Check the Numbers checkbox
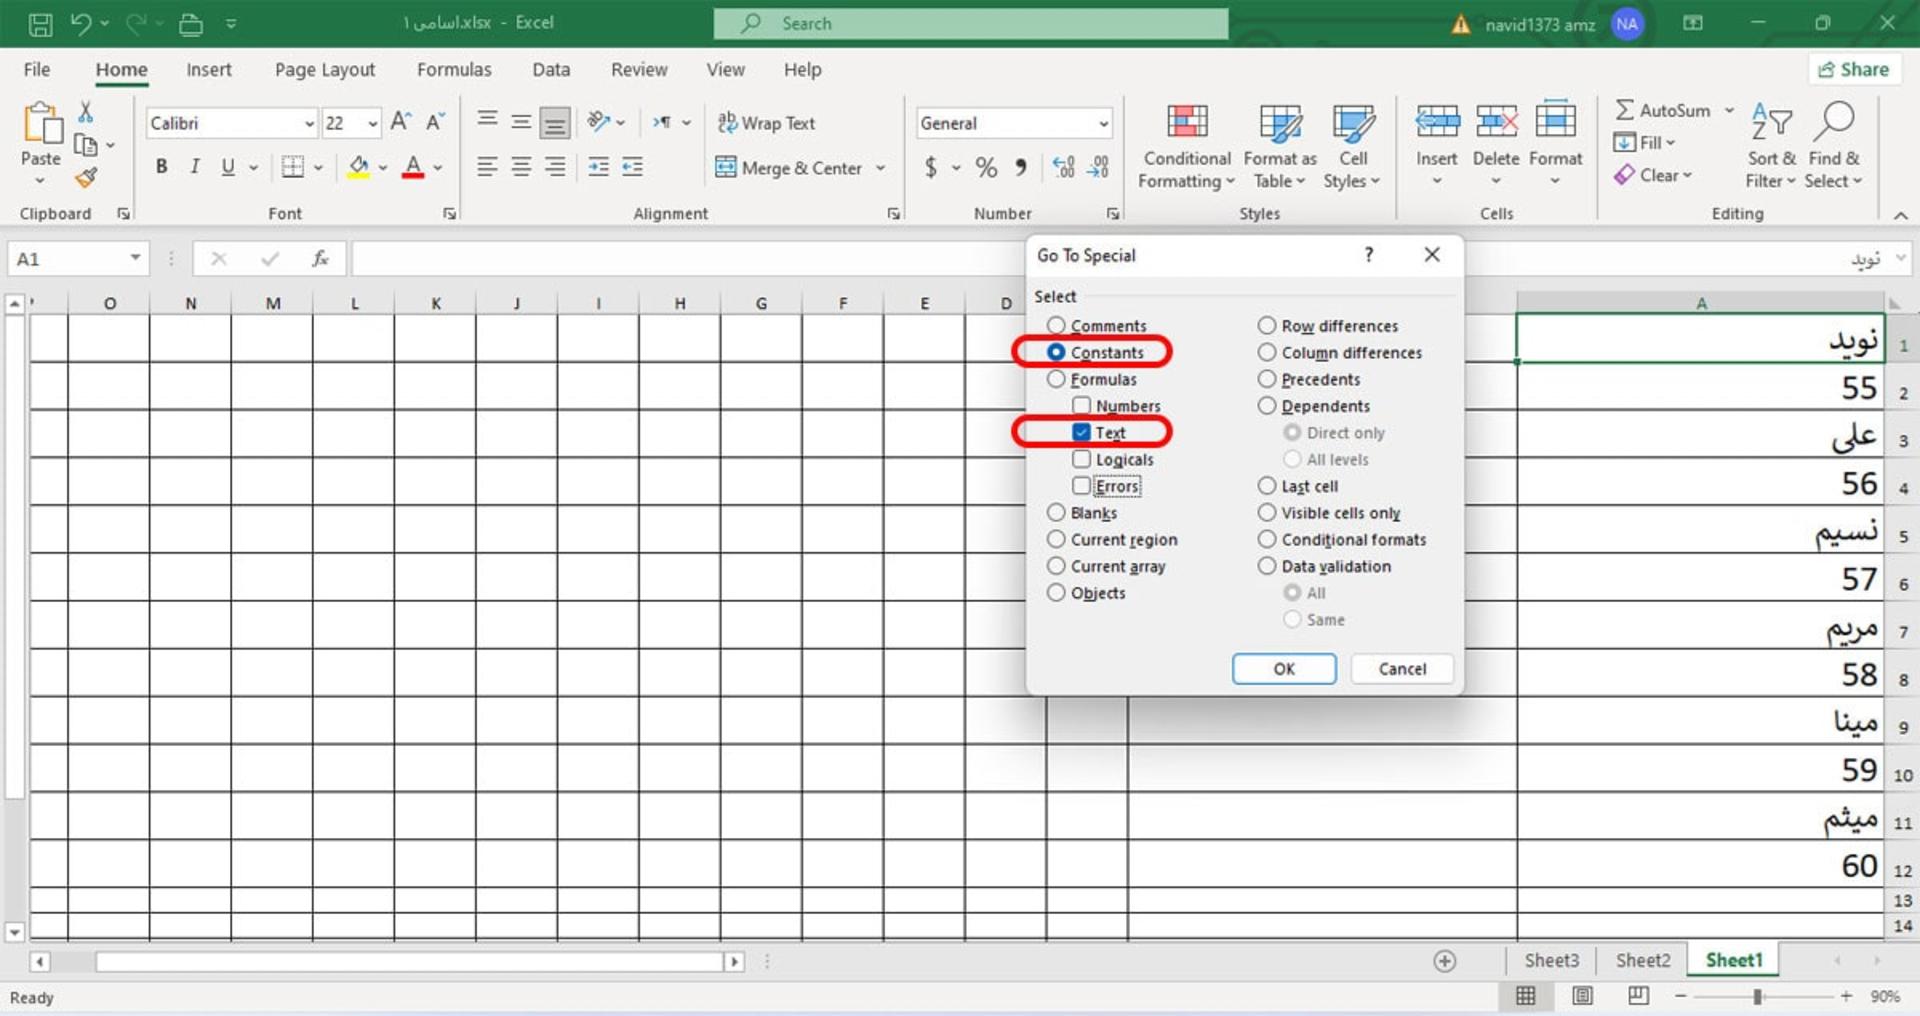This screenshot has width=1920, height=1016. point(1081,405)
